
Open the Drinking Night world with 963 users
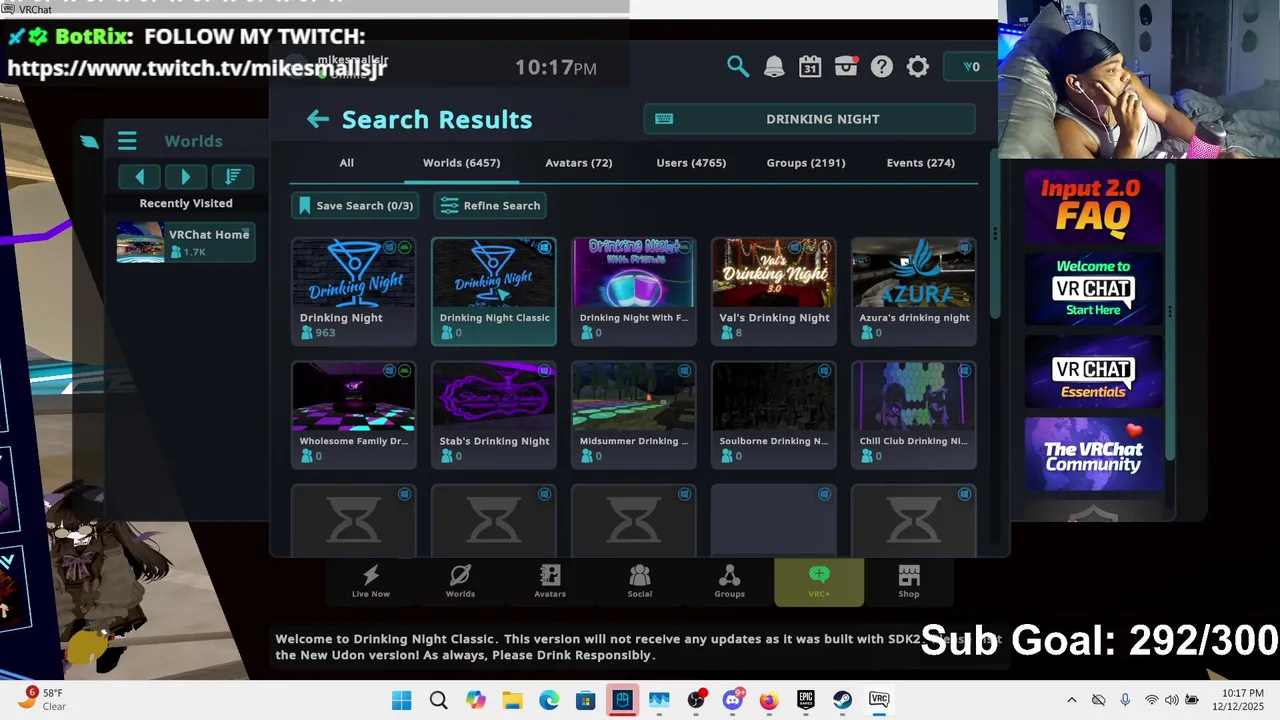(x=354, y=291)
